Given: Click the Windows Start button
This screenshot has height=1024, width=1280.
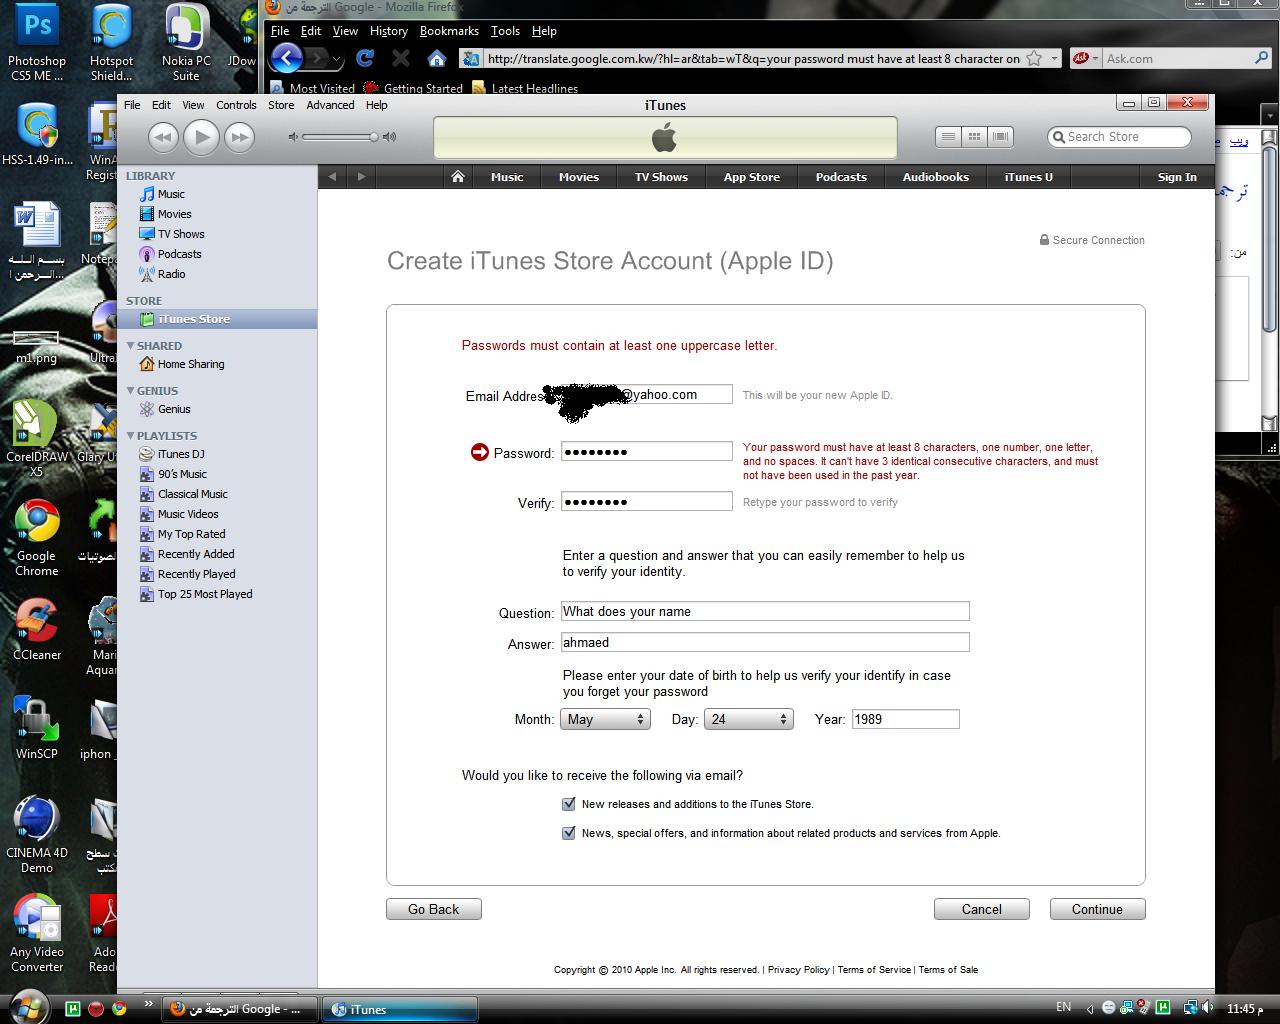Looking at the screenshot, I should click(x=28, y=1007).
